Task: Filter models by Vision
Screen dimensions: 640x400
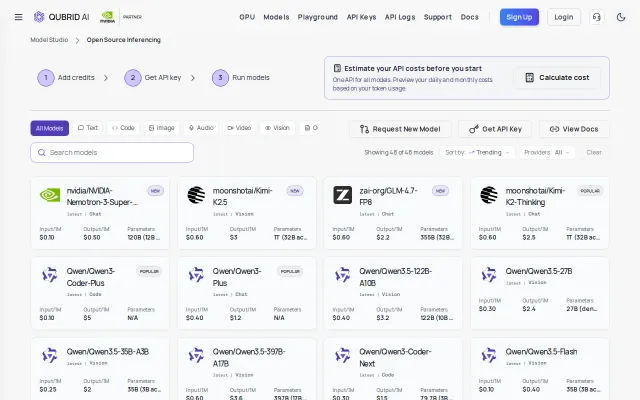Action: pos(277,128)
